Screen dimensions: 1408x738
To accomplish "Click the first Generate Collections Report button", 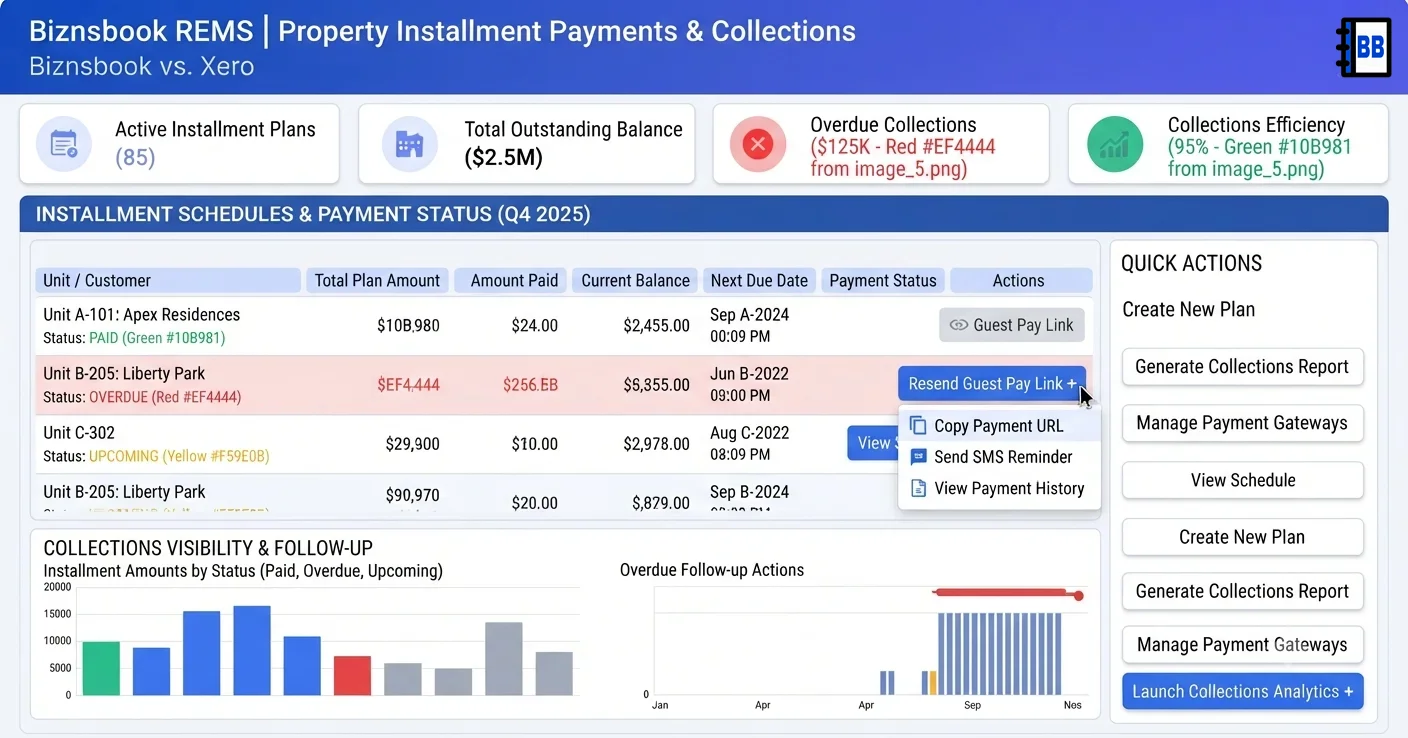I will pyautogui.click(x=1242, y=367).
